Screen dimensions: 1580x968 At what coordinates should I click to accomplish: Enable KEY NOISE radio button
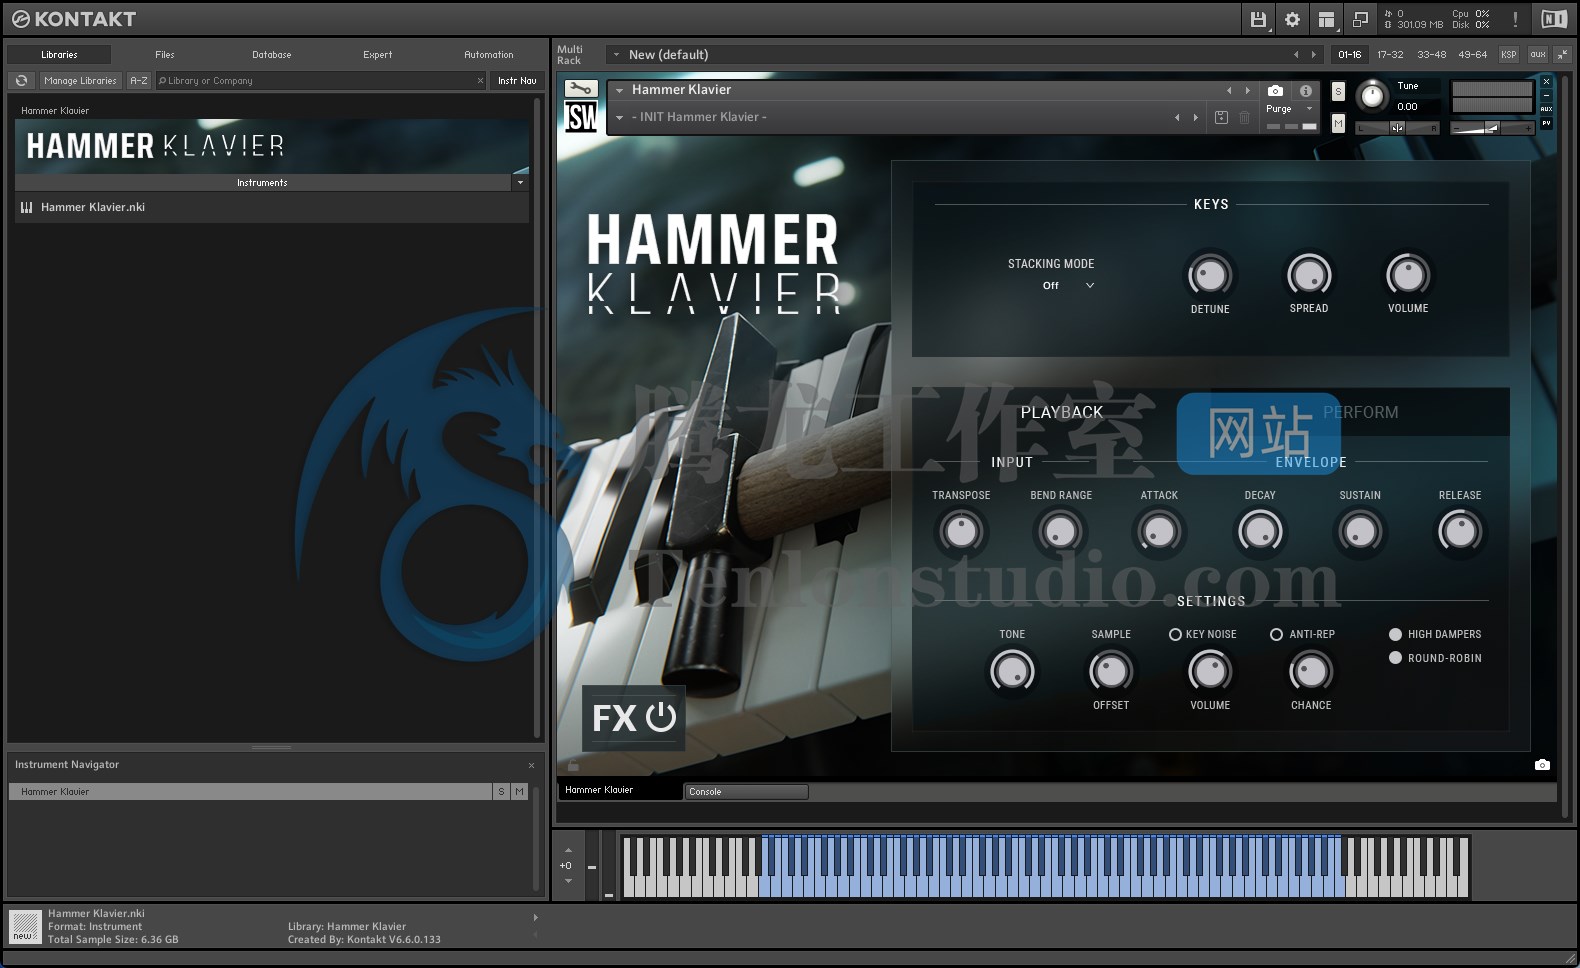click(1175, 634)
